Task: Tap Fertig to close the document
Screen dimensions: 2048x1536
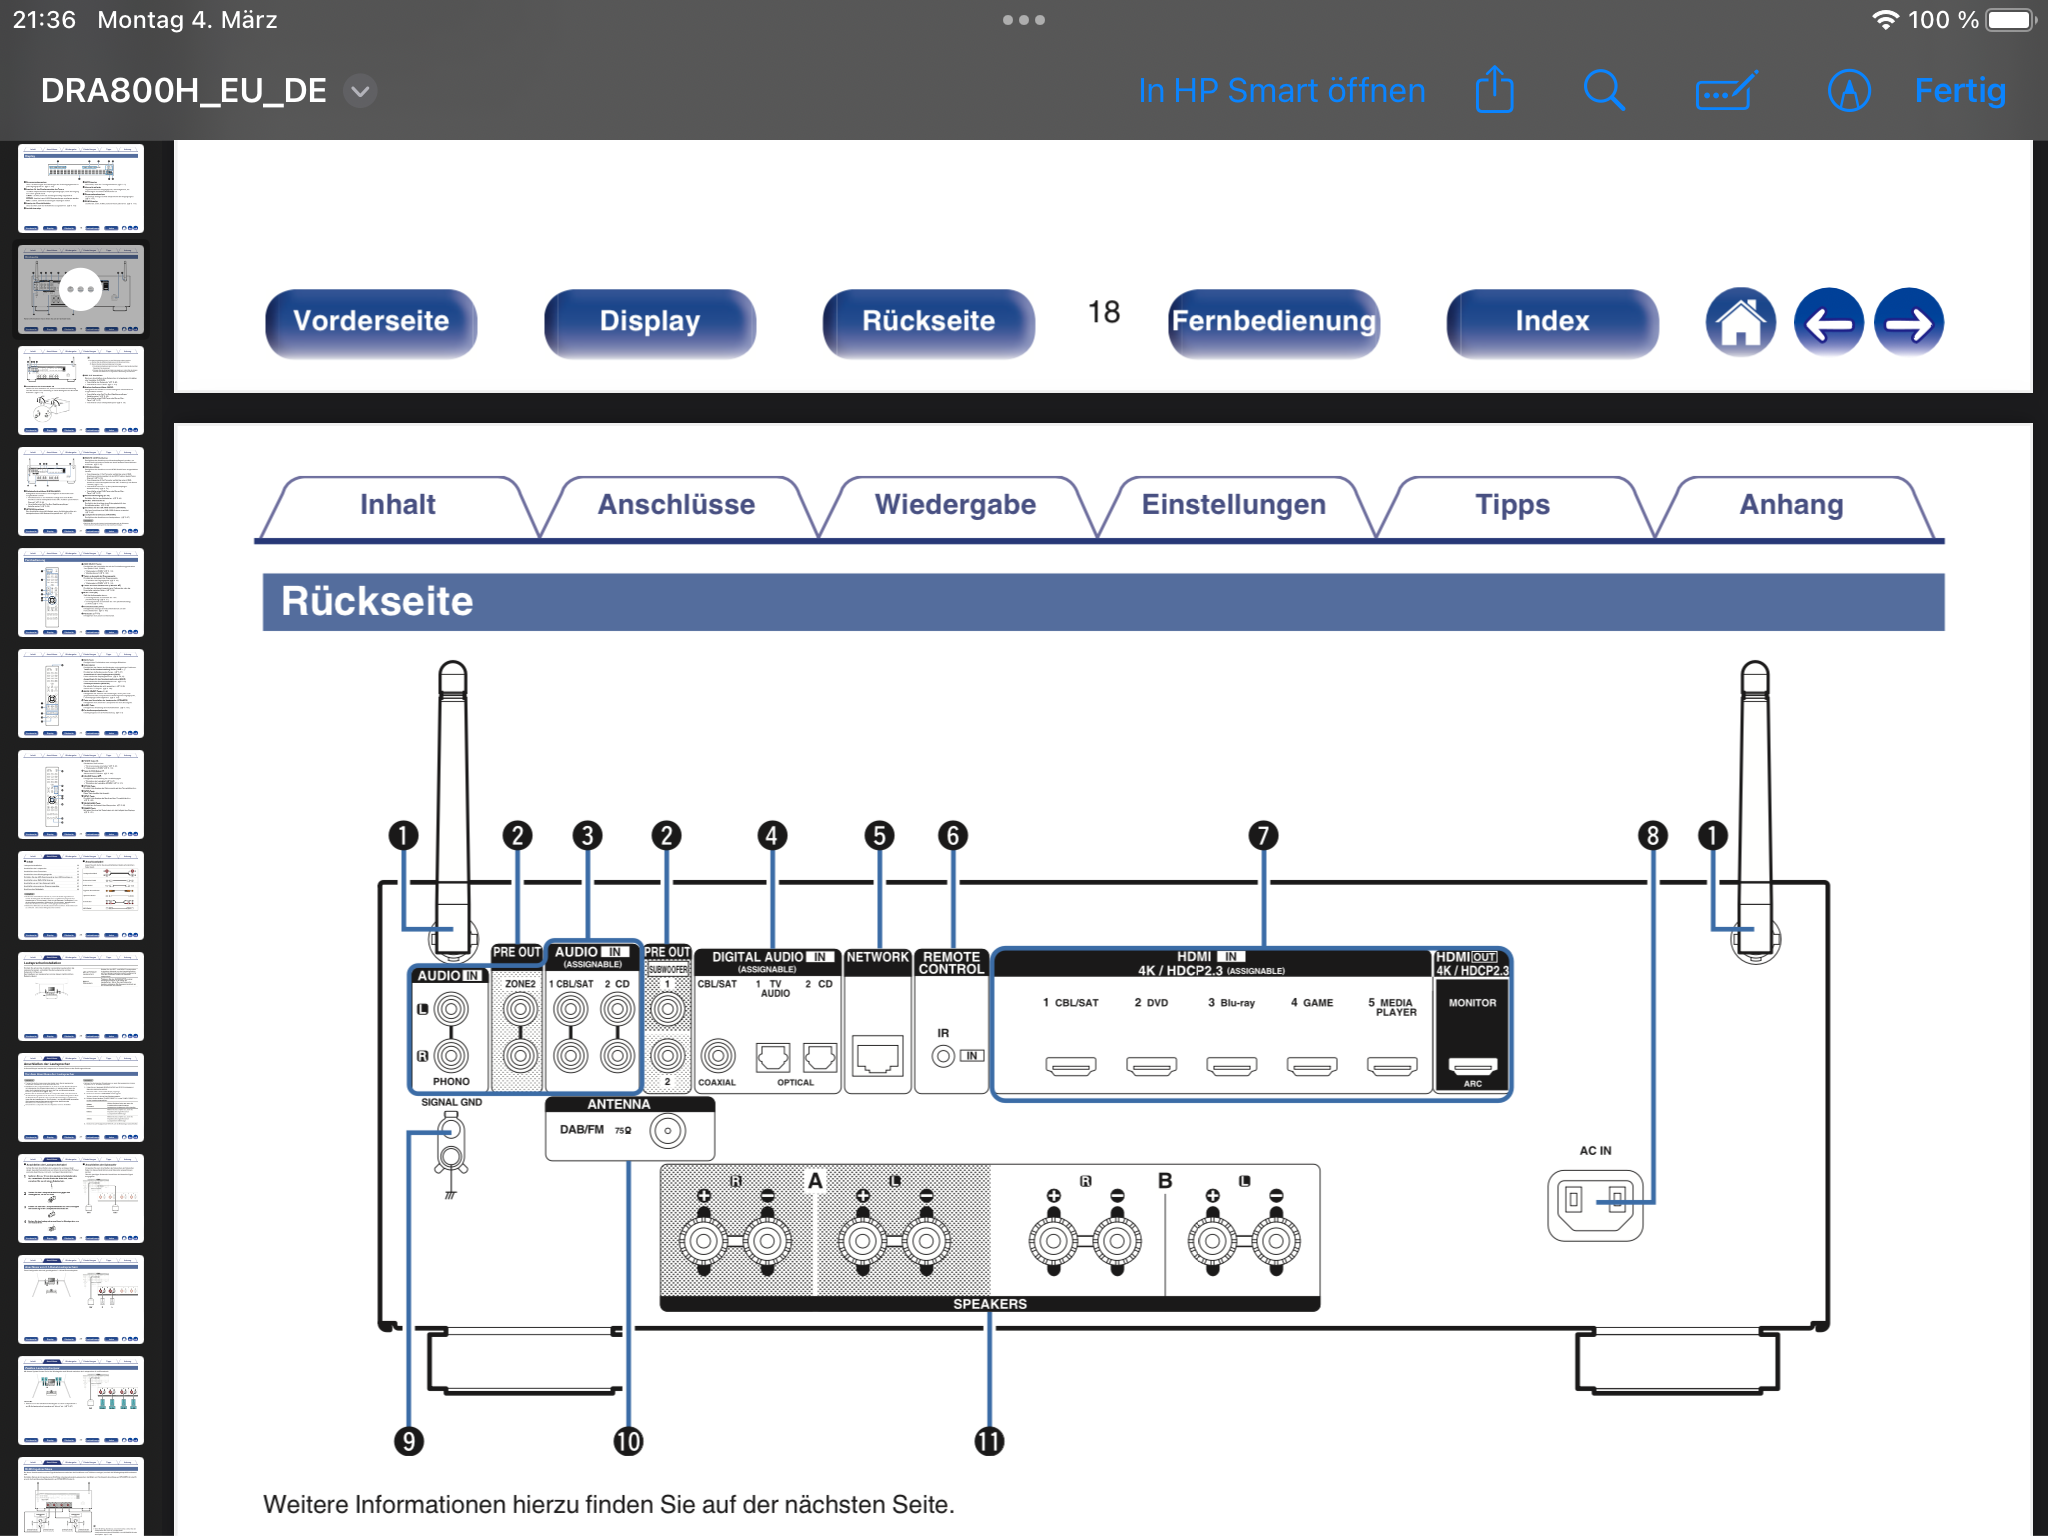Action: pyautogui.click(x=1960, y=91)
